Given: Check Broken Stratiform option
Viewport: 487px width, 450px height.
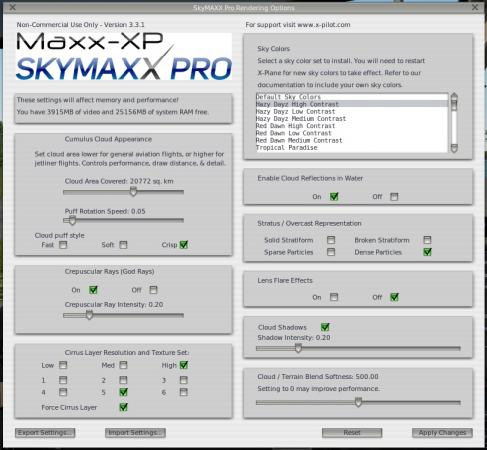Looking at the screenshot, I should pyautogui.click(x=427, y=240).
